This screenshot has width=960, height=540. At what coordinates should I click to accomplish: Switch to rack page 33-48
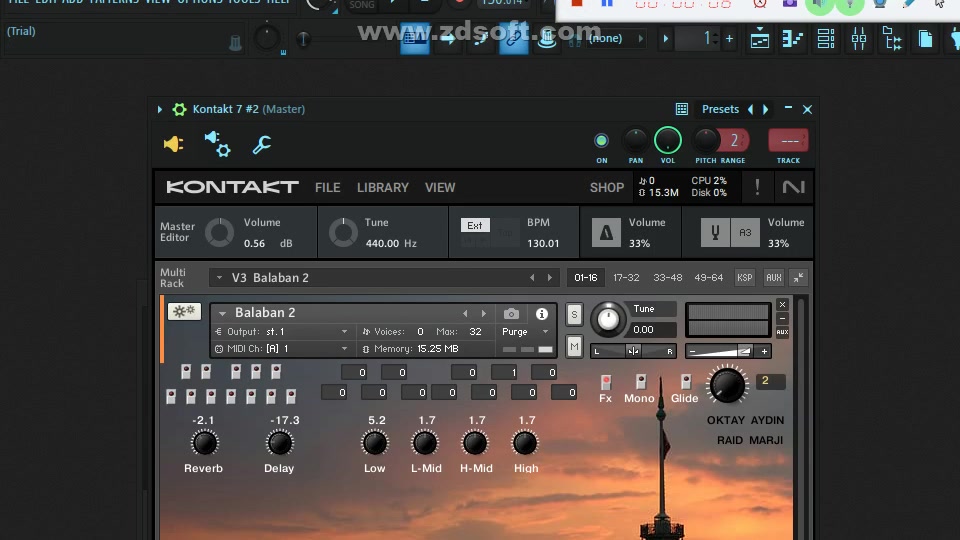pos(667,278)
